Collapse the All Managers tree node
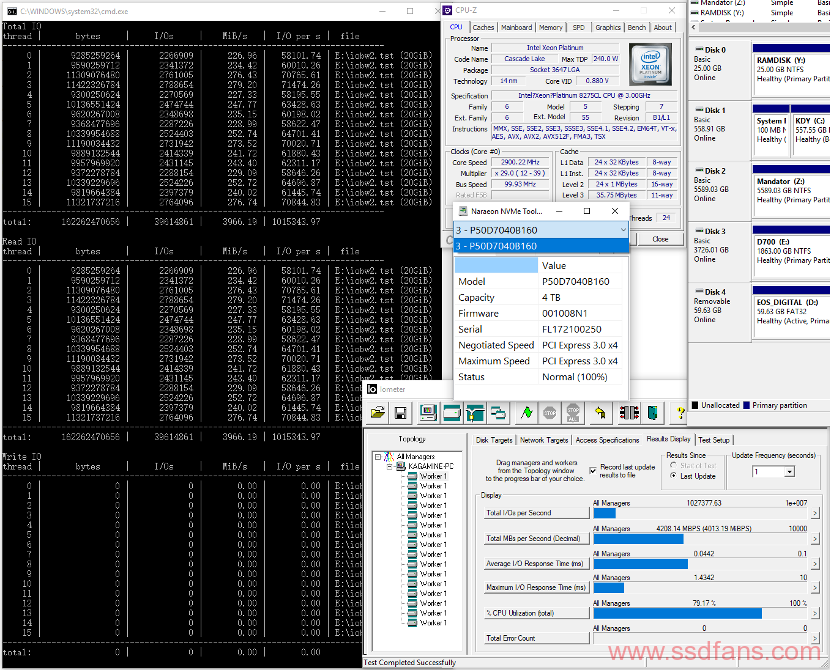The height and width of the screenshot is (670, 830). (378, 456)
